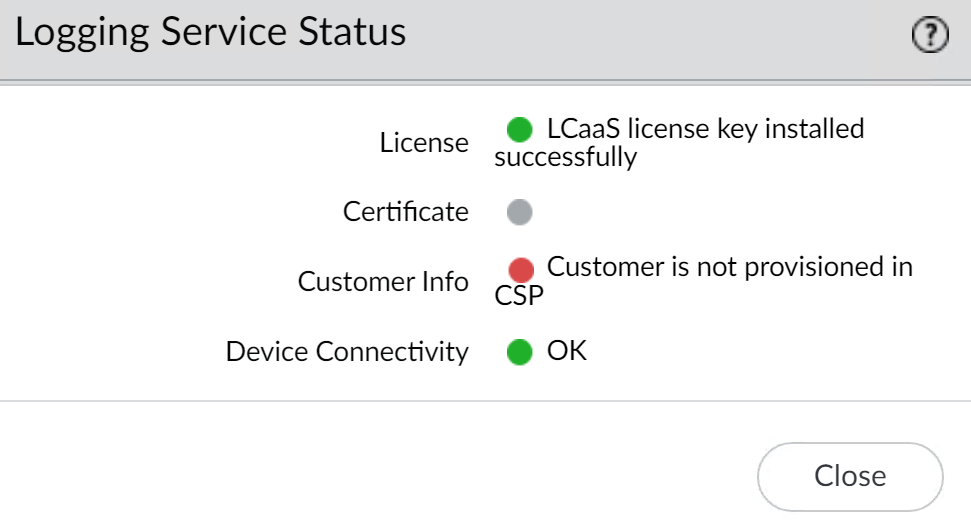Select the Certificate field label
Viewport: 971px width, 520px height.
[405, 212]
